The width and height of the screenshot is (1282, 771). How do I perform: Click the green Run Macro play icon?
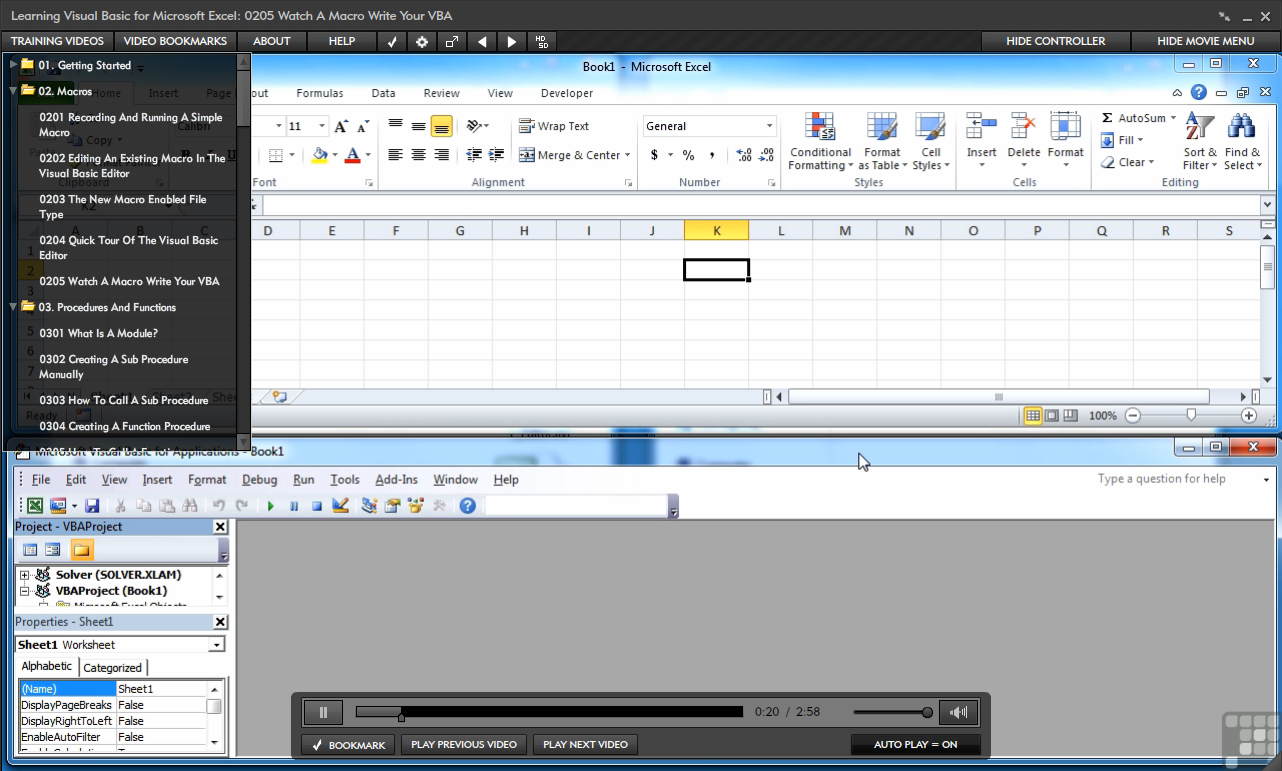(x=270, y=506)
